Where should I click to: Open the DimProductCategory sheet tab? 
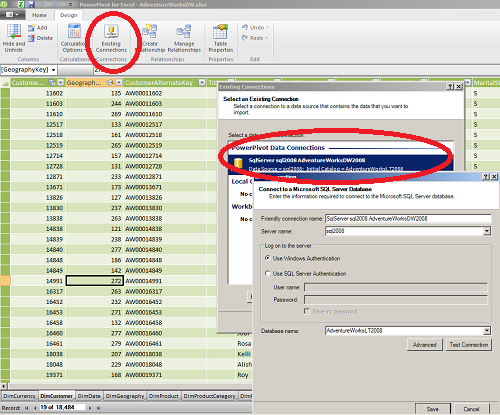[x=210, y=396]
